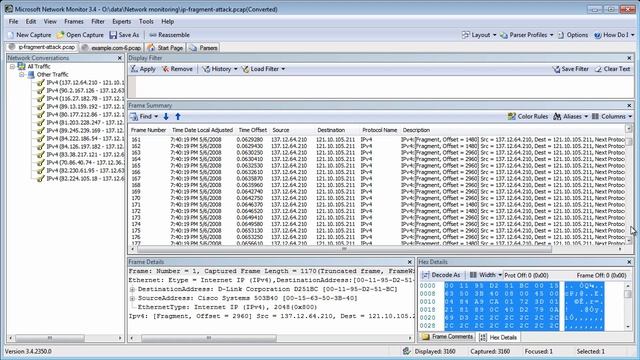Close the Network Conversations pane

(x=120, y=58)
